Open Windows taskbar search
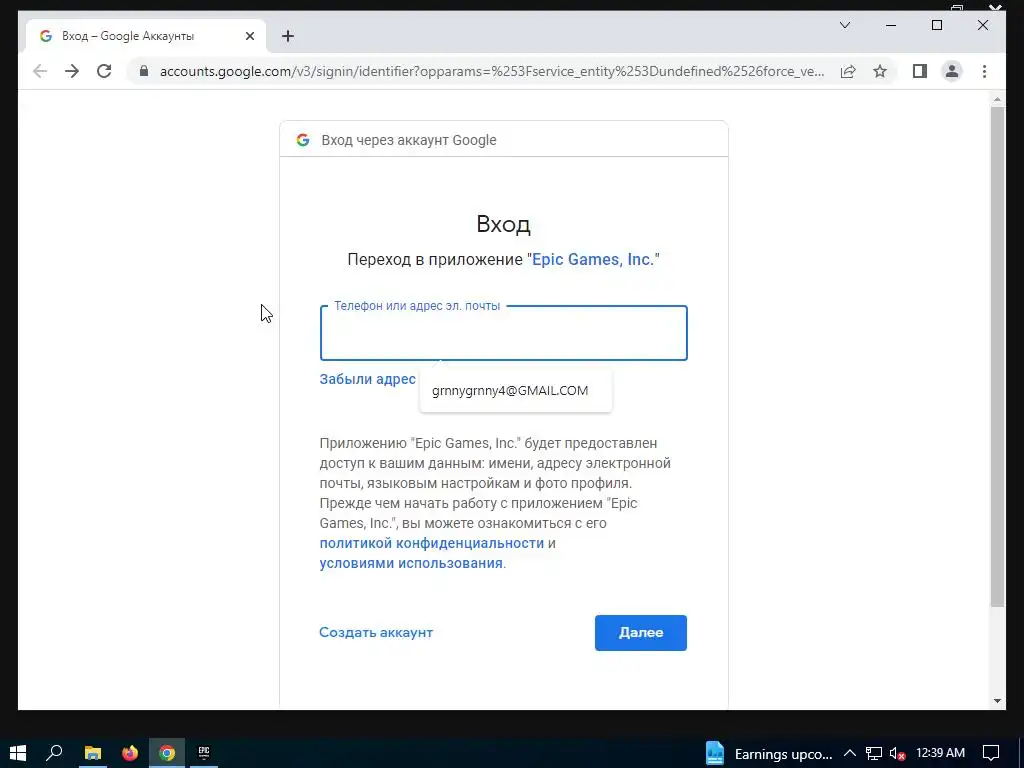The width and height of the screenshot is (1024, 768). point(55,753)
